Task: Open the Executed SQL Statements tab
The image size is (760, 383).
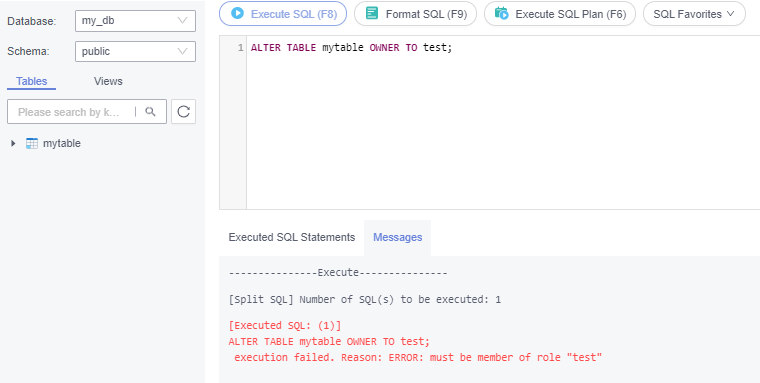Action: [292, 237]
